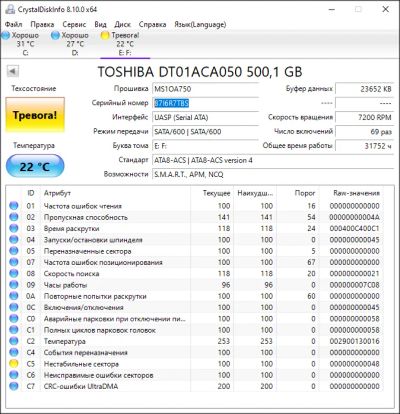Open the Файл menu
The width and height of the screenshot is (400, 414).
(x=14, y=24)
